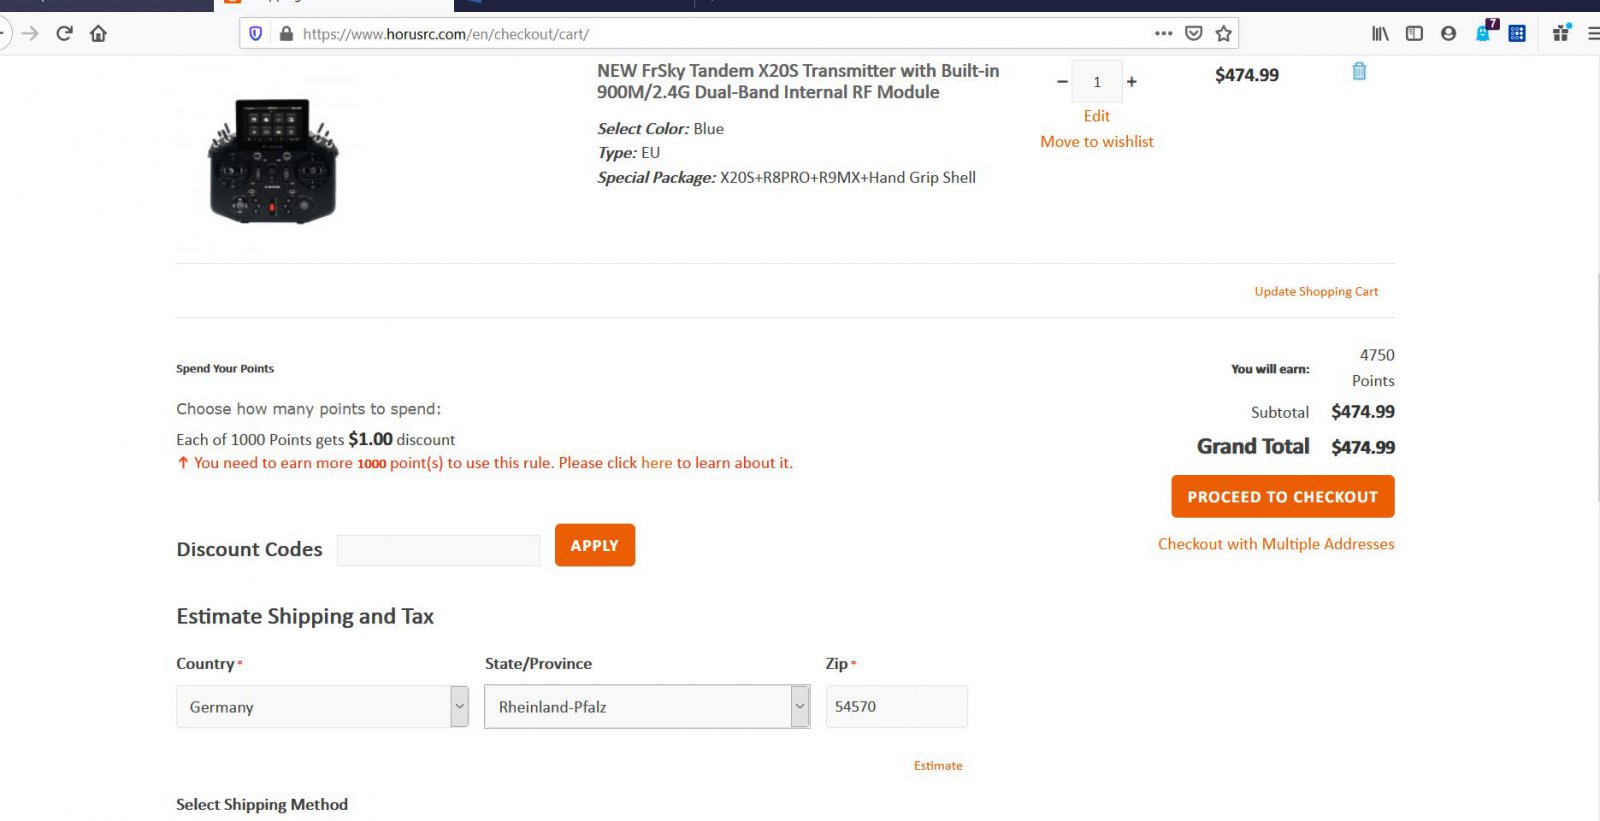This screenshot has height=821, width=1600.
Task: Choose Checkout with Multiple Addresses
Action: [1276, 544]
